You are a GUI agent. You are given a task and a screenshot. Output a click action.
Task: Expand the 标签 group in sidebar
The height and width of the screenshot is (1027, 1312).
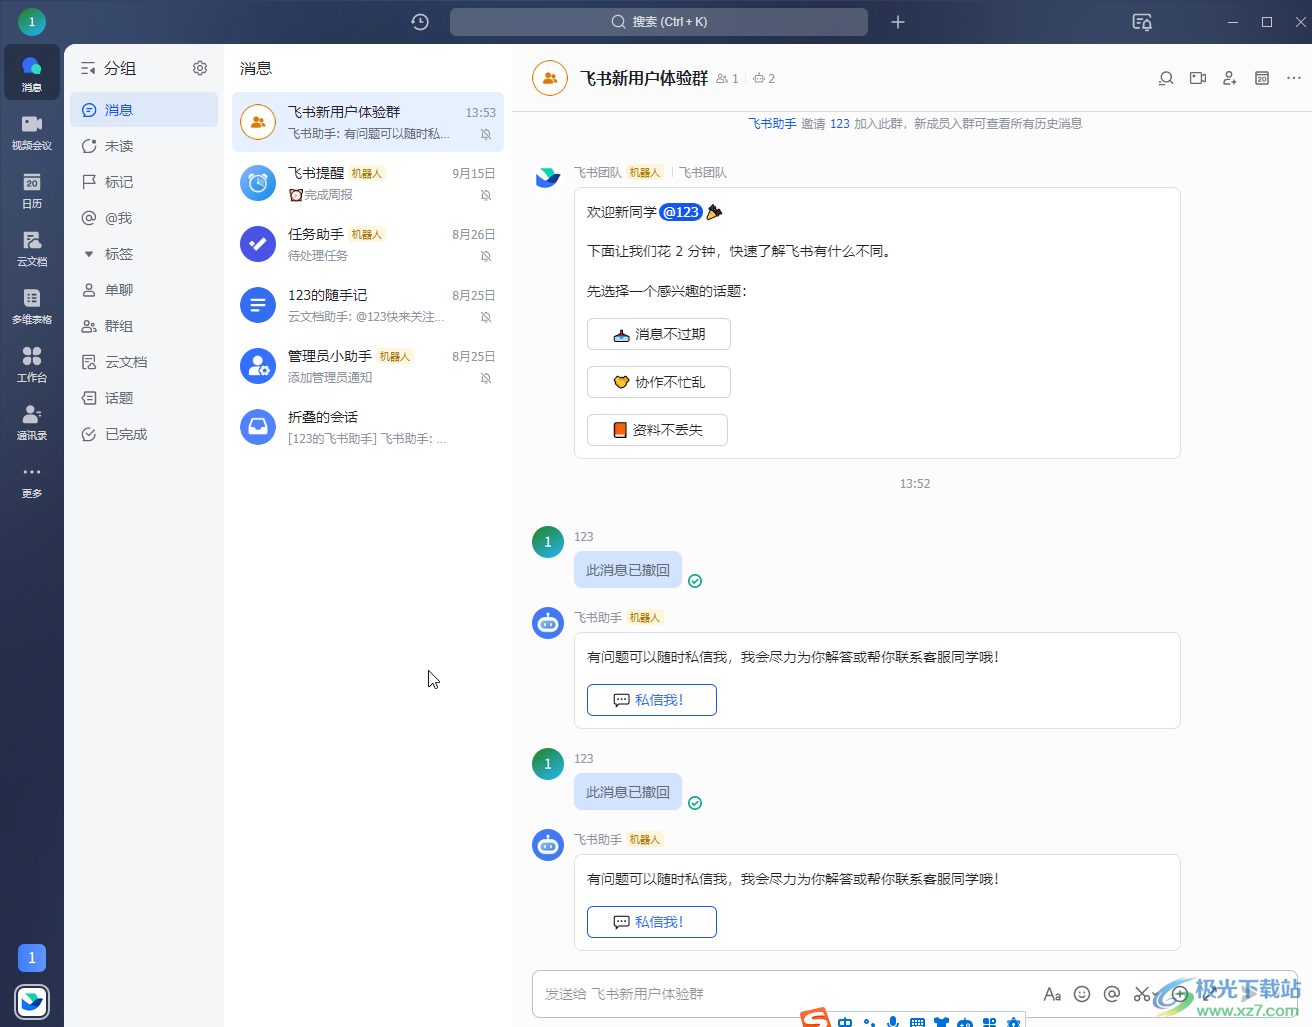(x=88, y=254)
